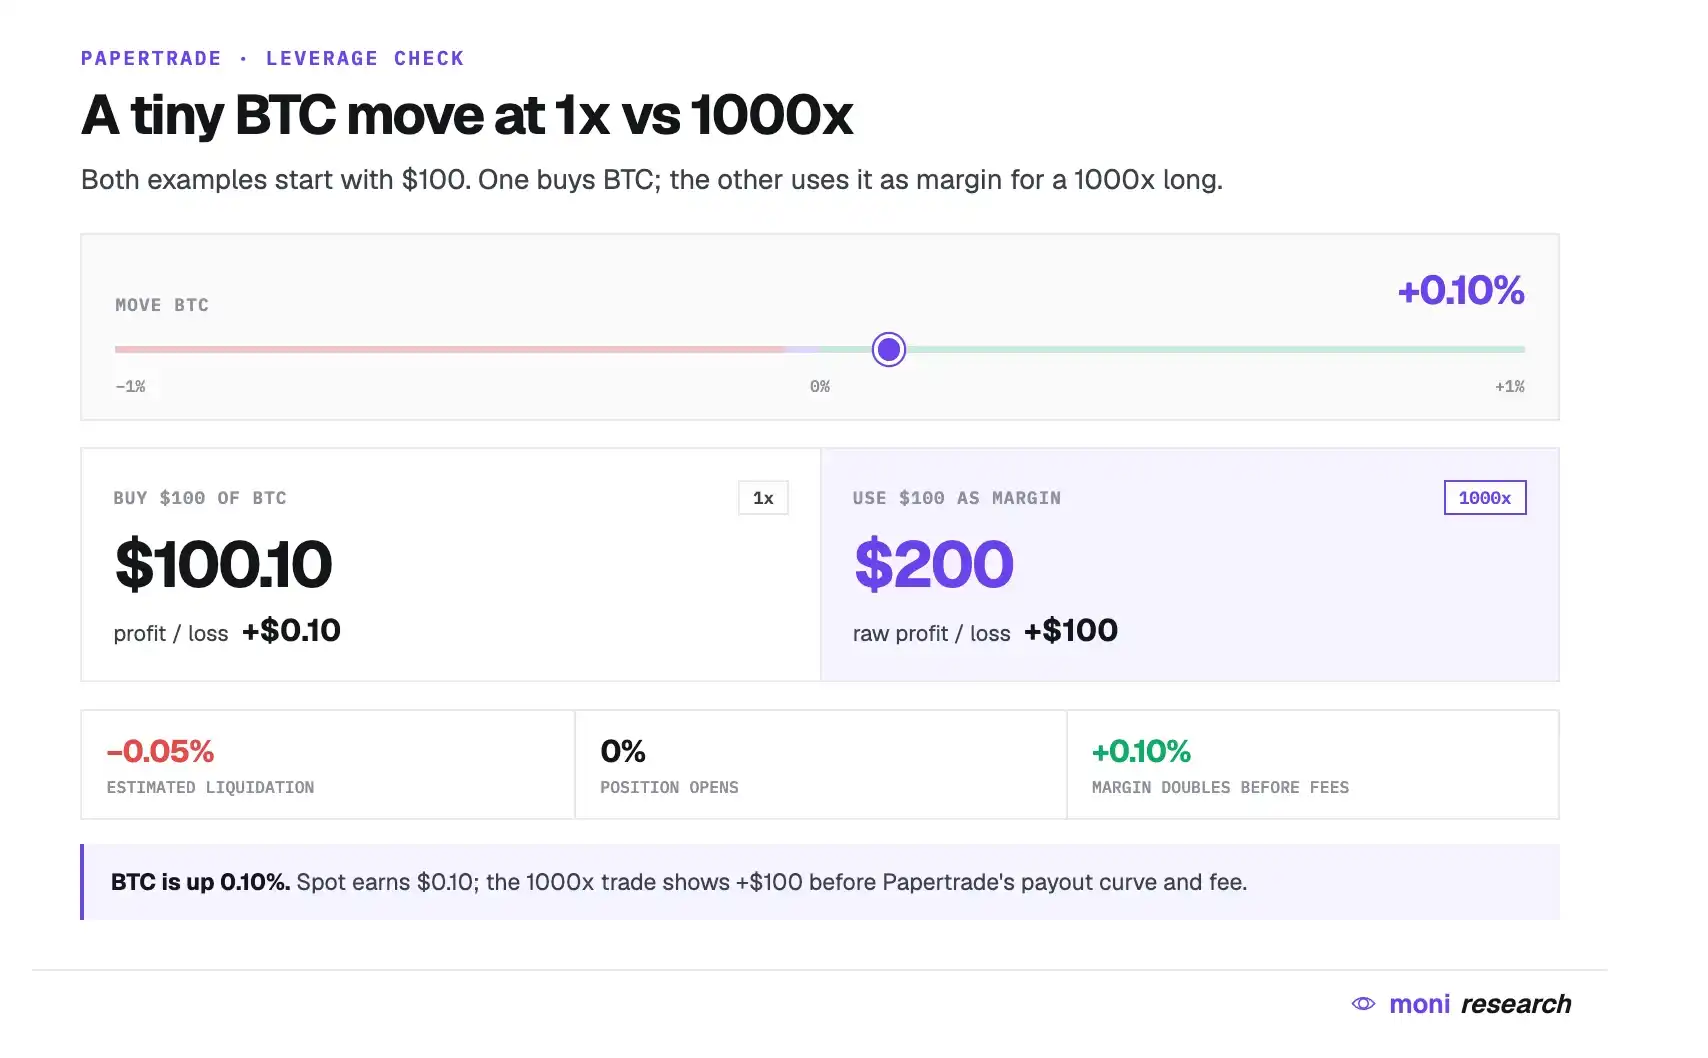Click the moni research eye icon
This screenshot has height=1058, width=1708.
pos(1363,1004)
